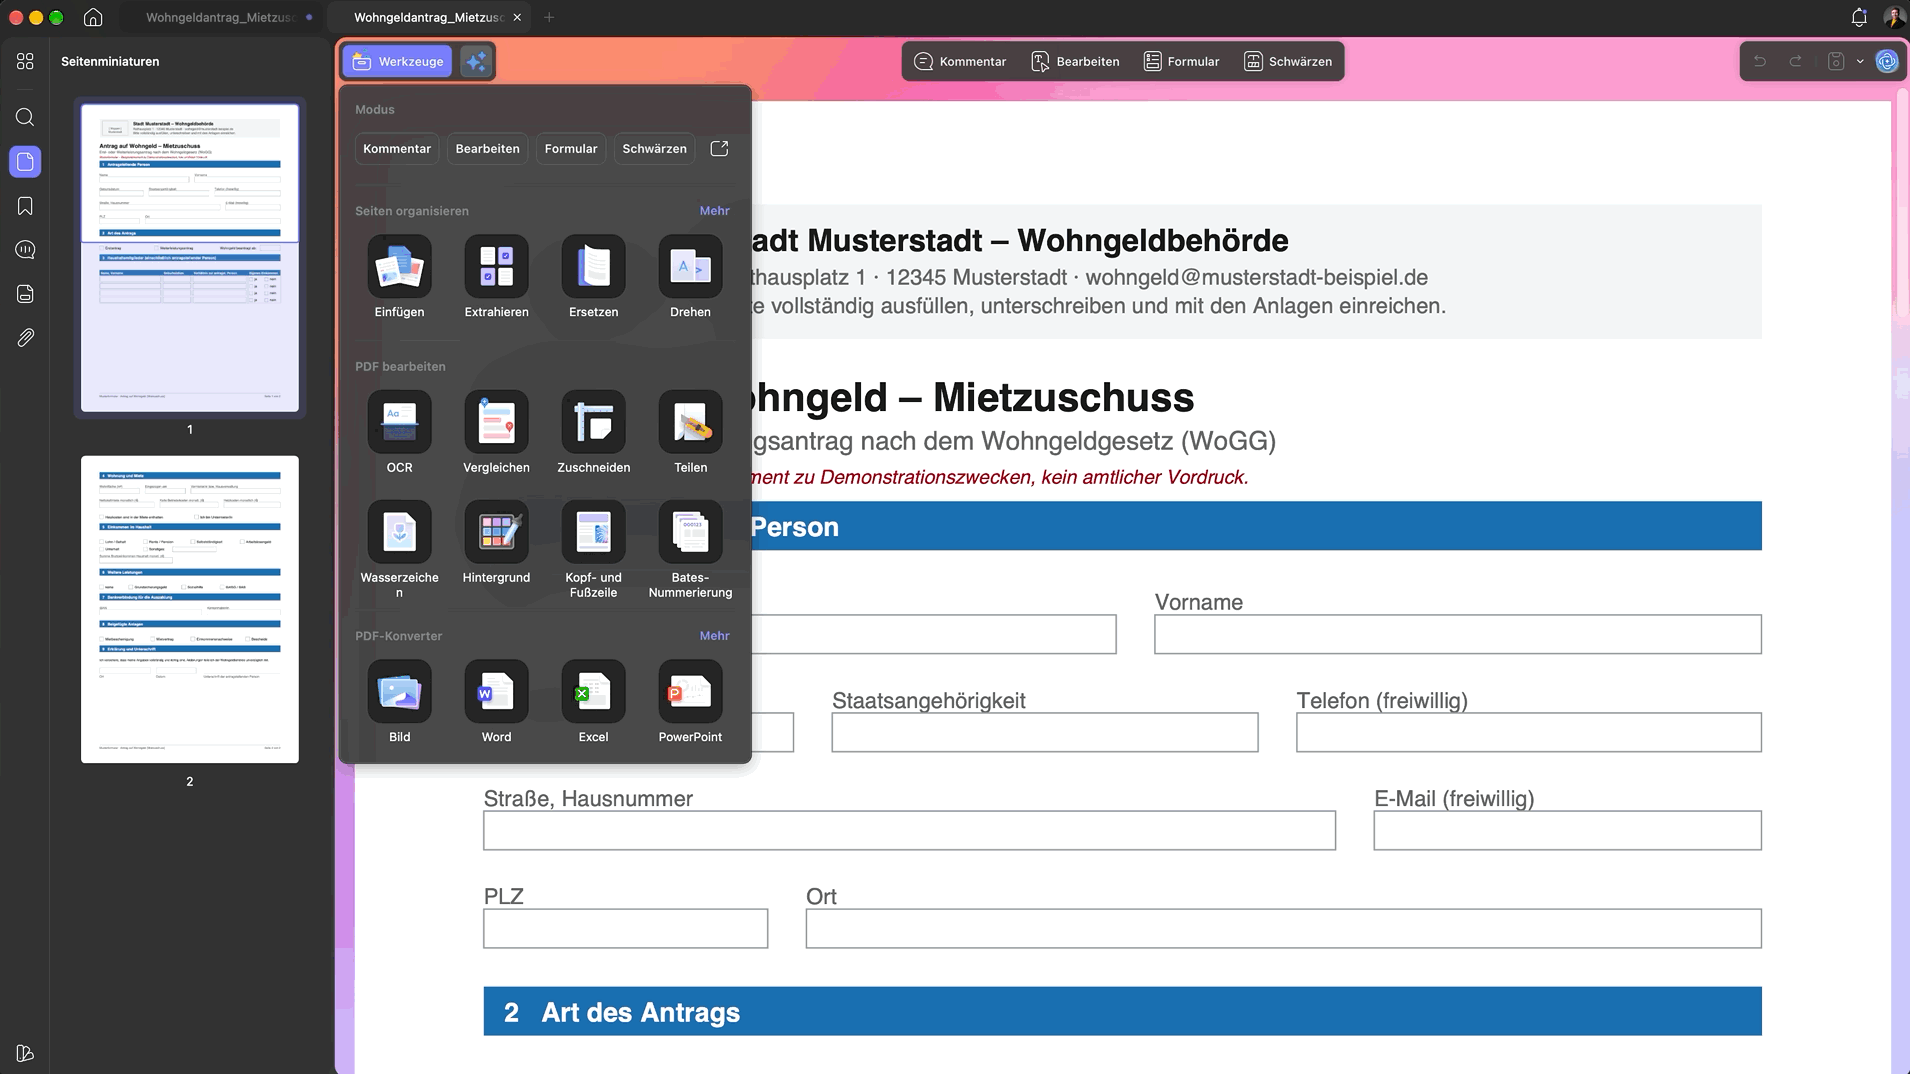Convert PDF to Word

(x=496, y=702)
